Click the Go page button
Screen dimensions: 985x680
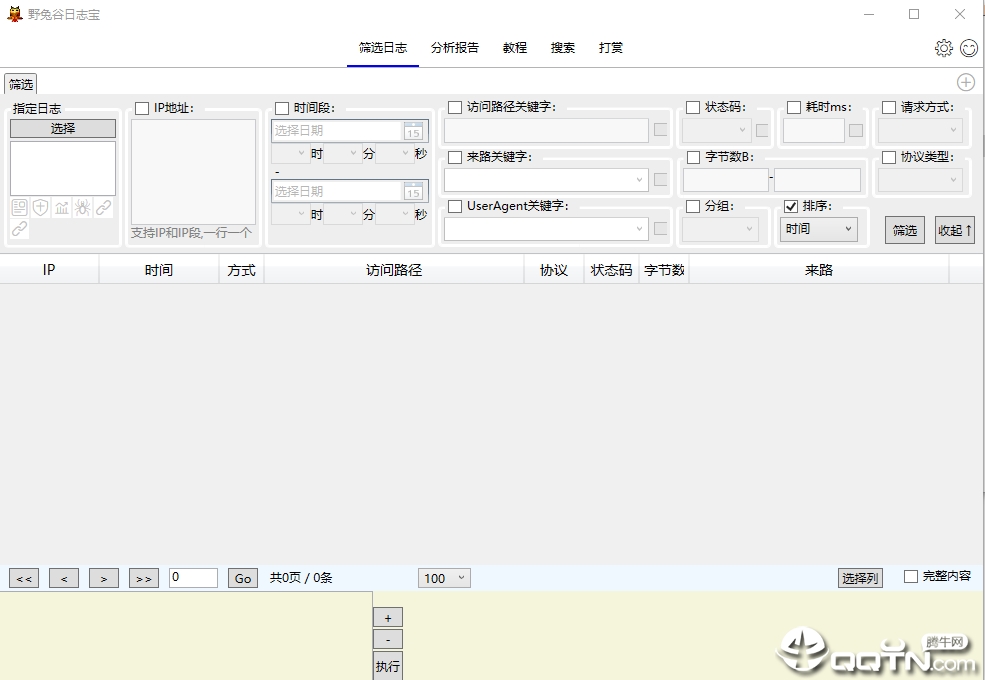(x=243, y=578)
